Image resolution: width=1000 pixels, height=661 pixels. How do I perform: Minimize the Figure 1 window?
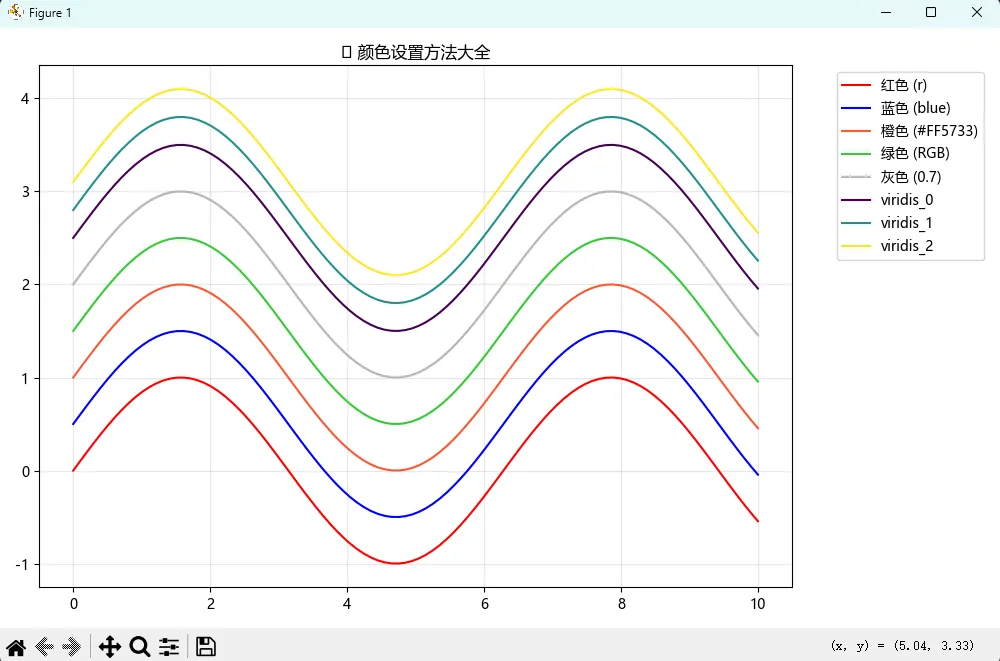885,13
